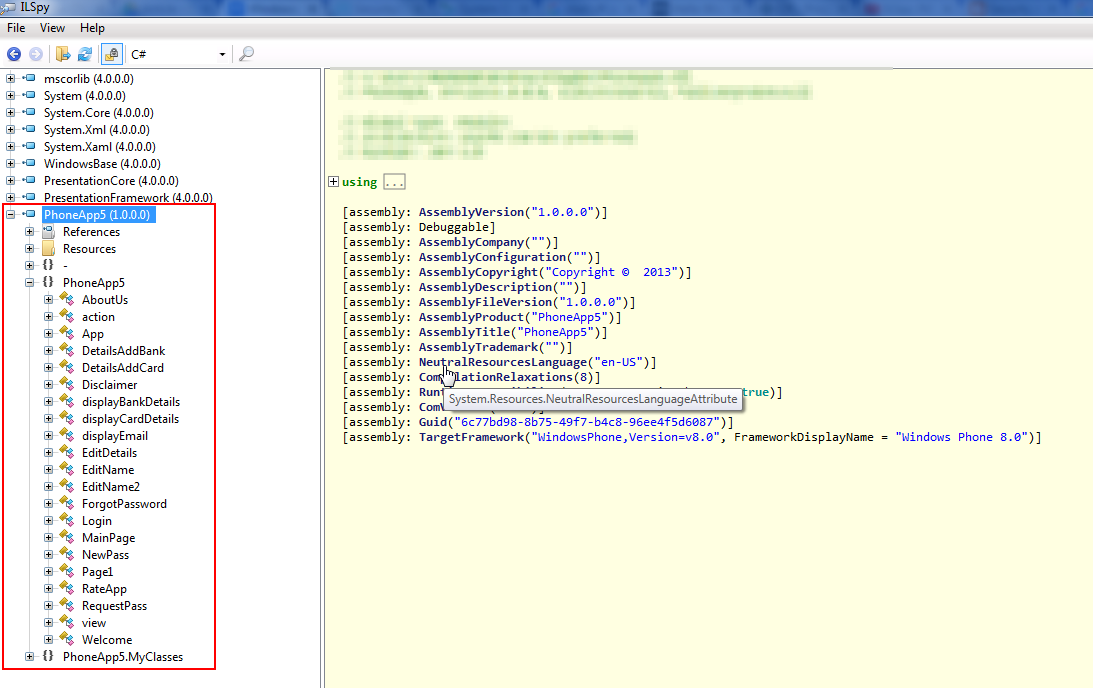Select the EditName class

click(108, 470)
